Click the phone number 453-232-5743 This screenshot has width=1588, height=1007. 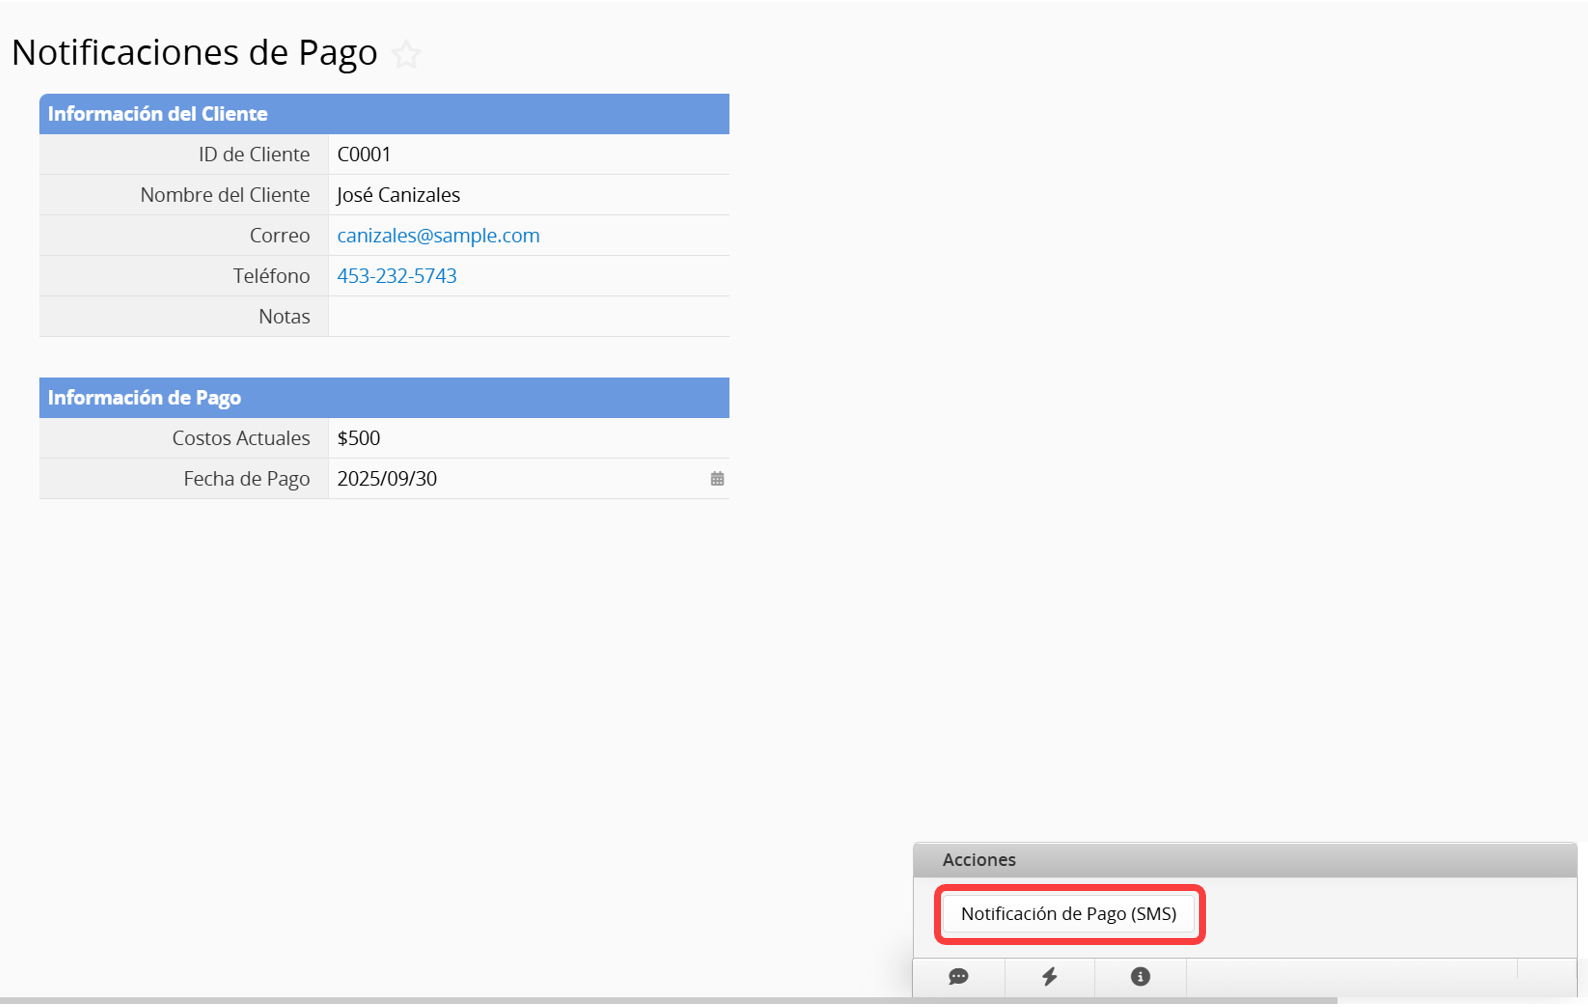coord(397,276)
